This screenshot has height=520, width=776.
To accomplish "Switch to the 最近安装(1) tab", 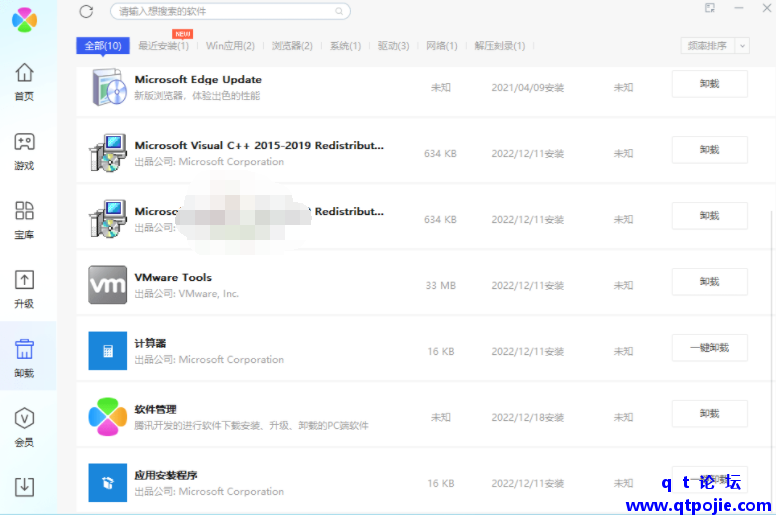I will (163, 46).
